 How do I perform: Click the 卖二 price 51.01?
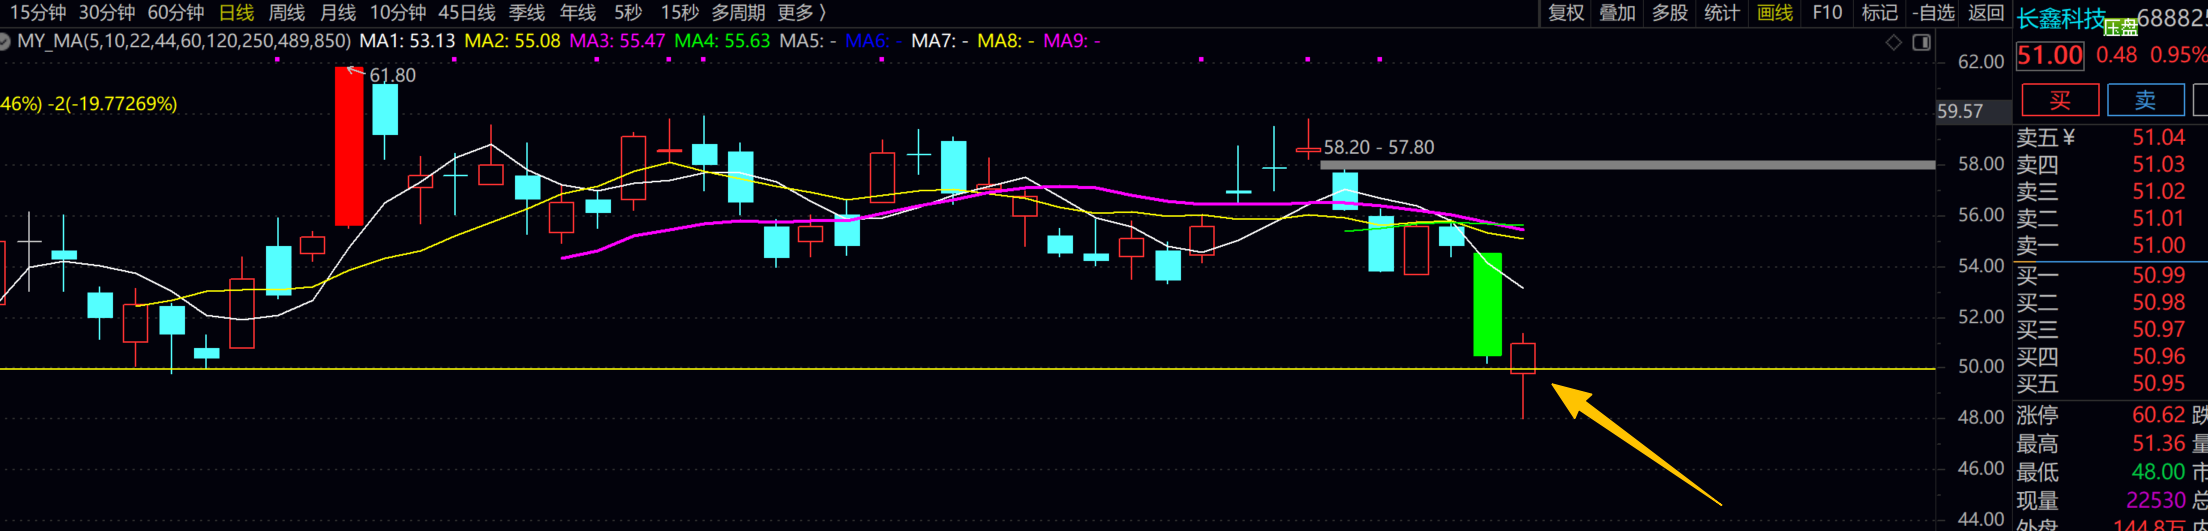tap(2158, 219)
